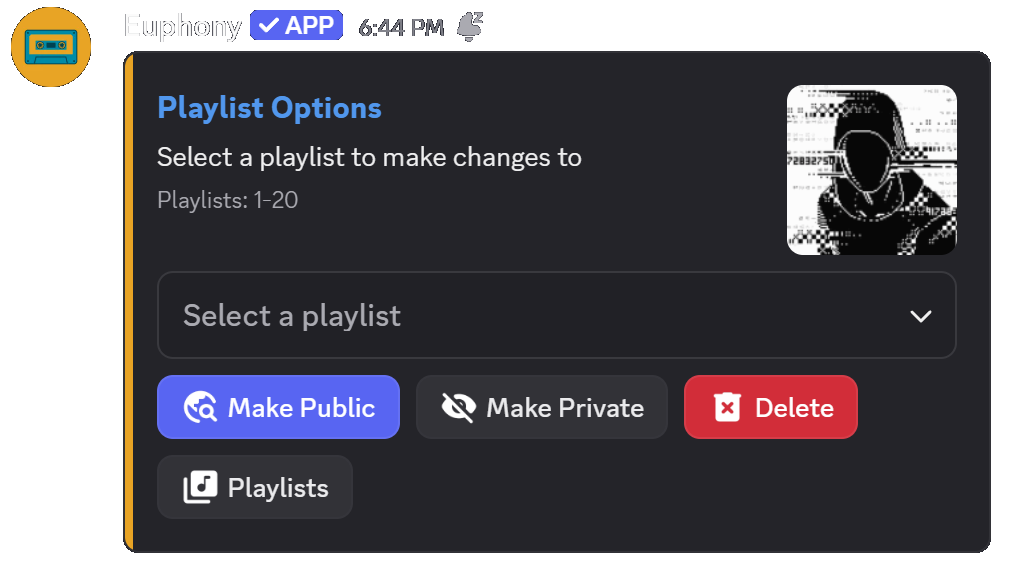1011x568 pixels.
Task: Click the "Select a playlist to make changes to" description
Action: pyautogui.click(x=369, y=157)
